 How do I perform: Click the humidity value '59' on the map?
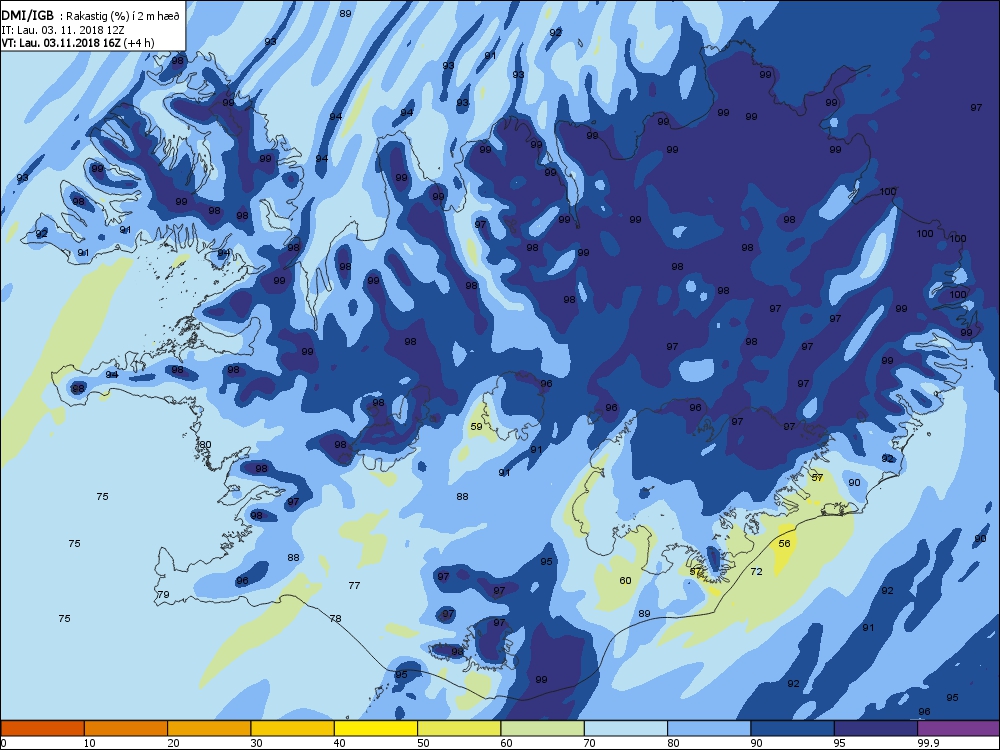point(476,427)
